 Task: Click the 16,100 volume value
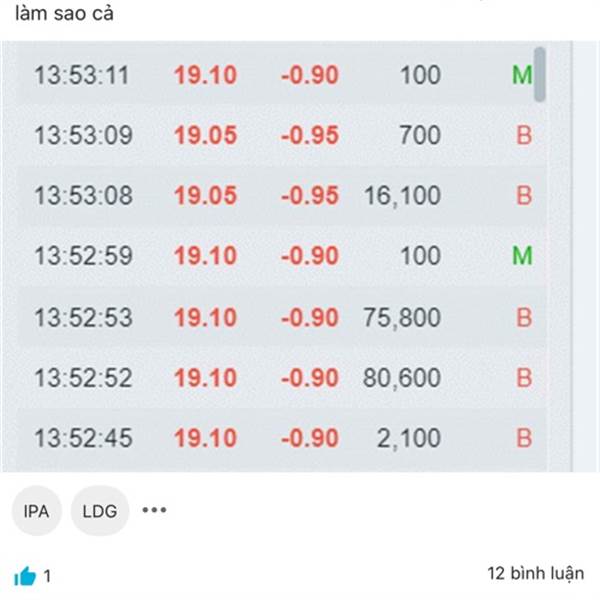click(x=403, y=195)
